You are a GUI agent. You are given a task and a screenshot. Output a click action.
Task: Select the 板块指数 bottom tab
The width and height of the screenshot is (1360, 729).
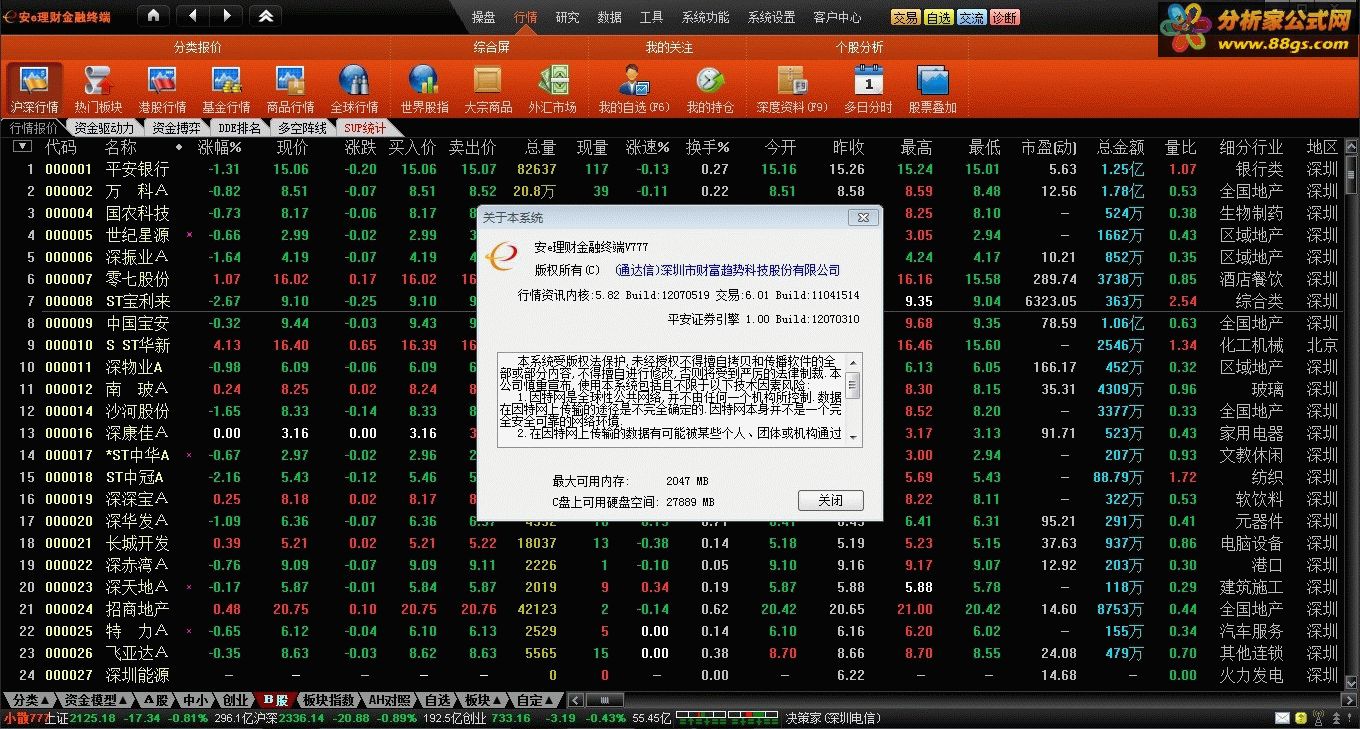tap(328, 700)
